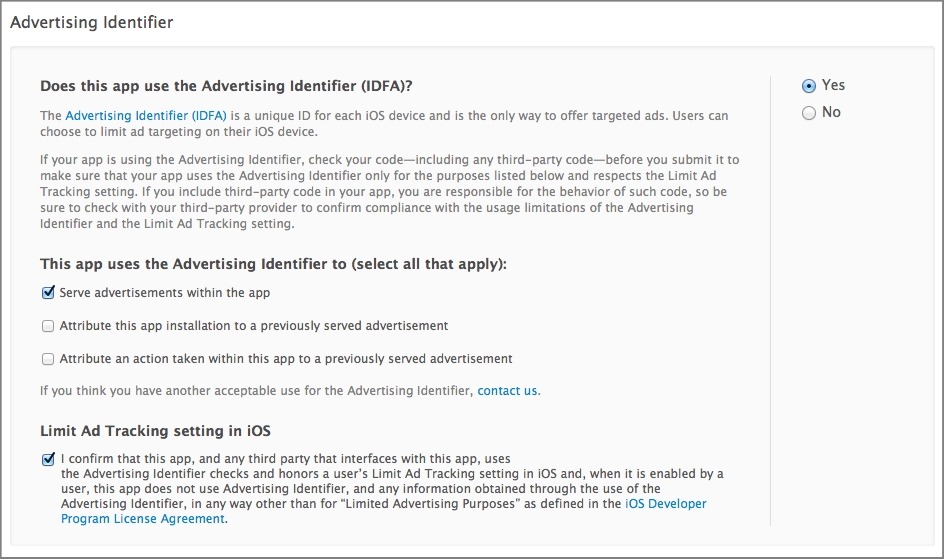
Task: Follow the "contact us" link
Action: coord(507,391)
